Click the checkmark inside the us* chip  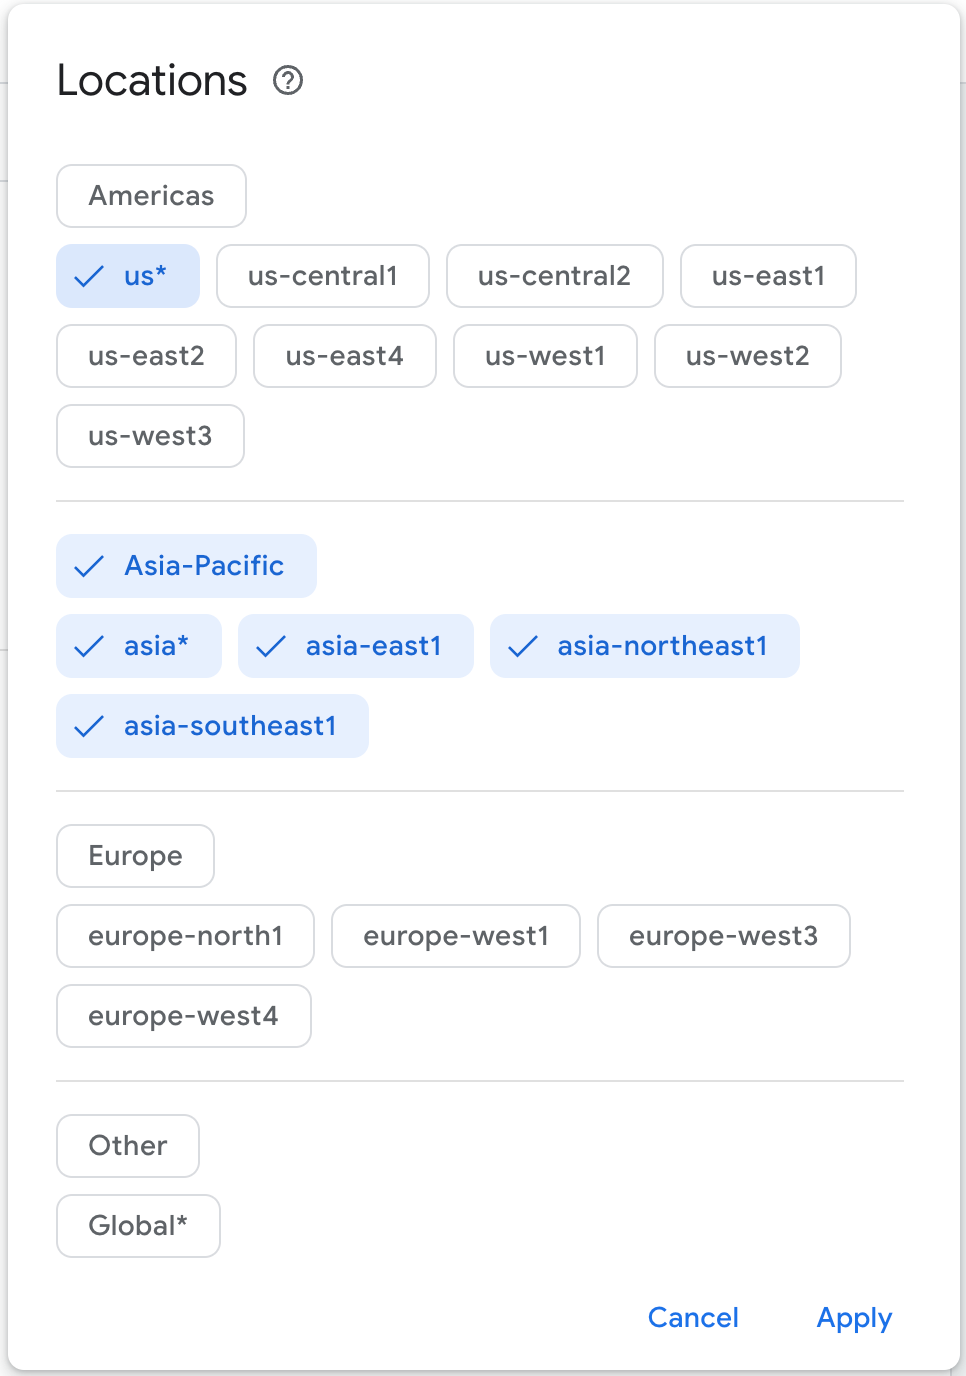(90, 276)
